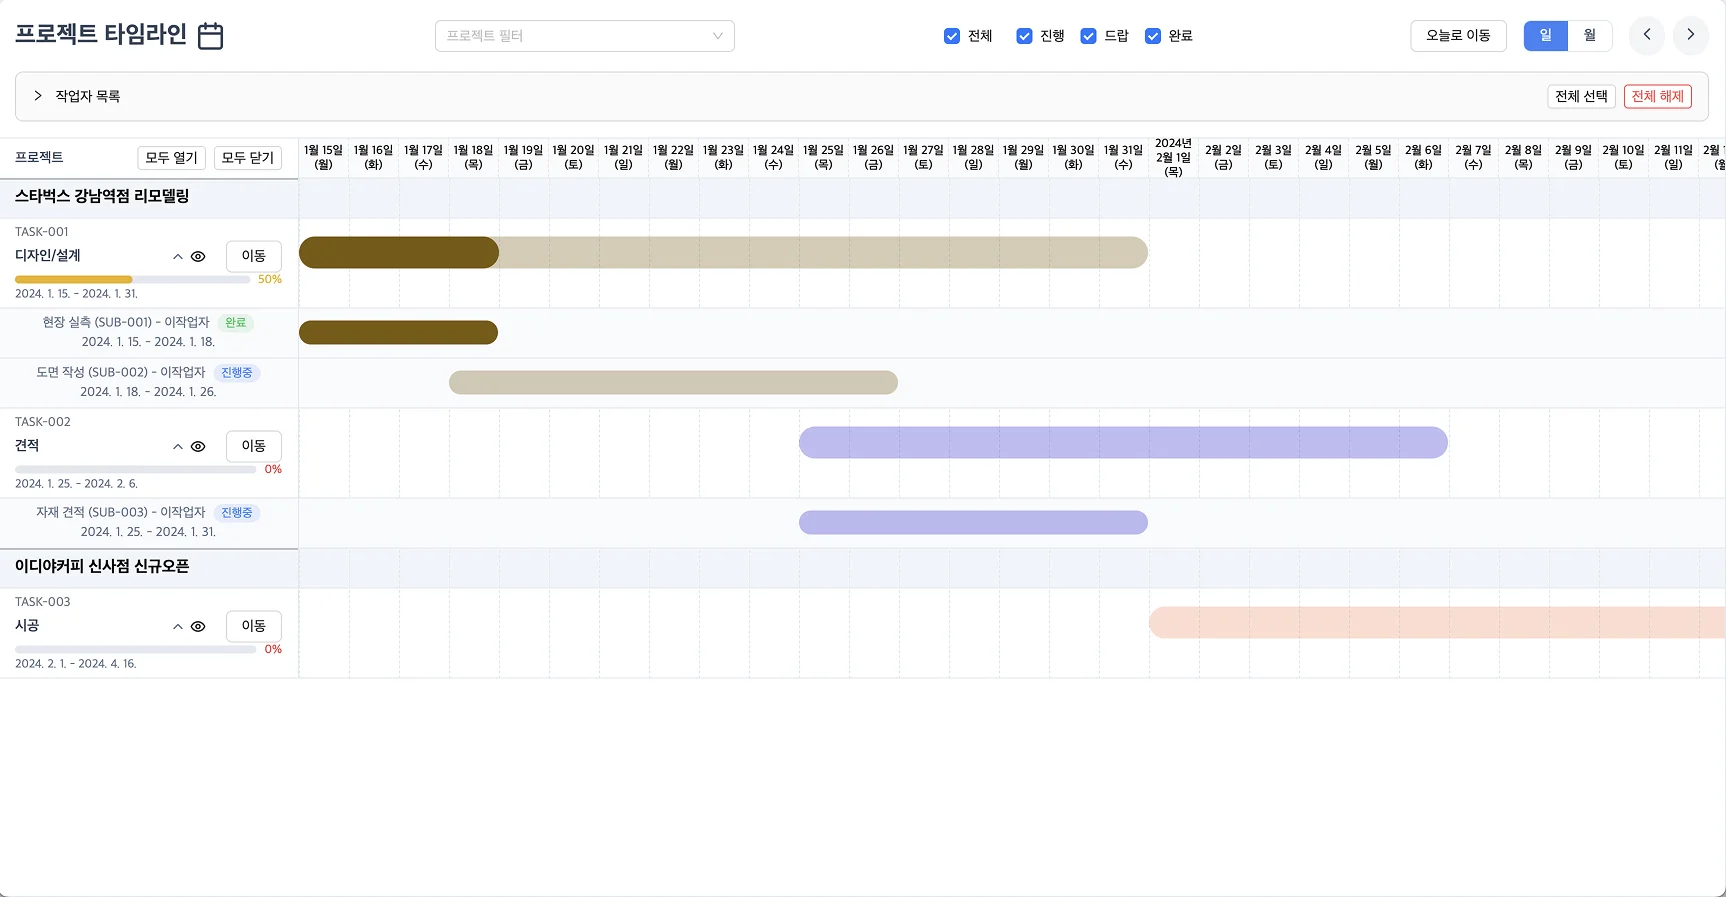Viewport: 1726px width, 897px height.
Task: Go to previous period with left arrow
Action: pyautogui.click(x=1647, y=35)
